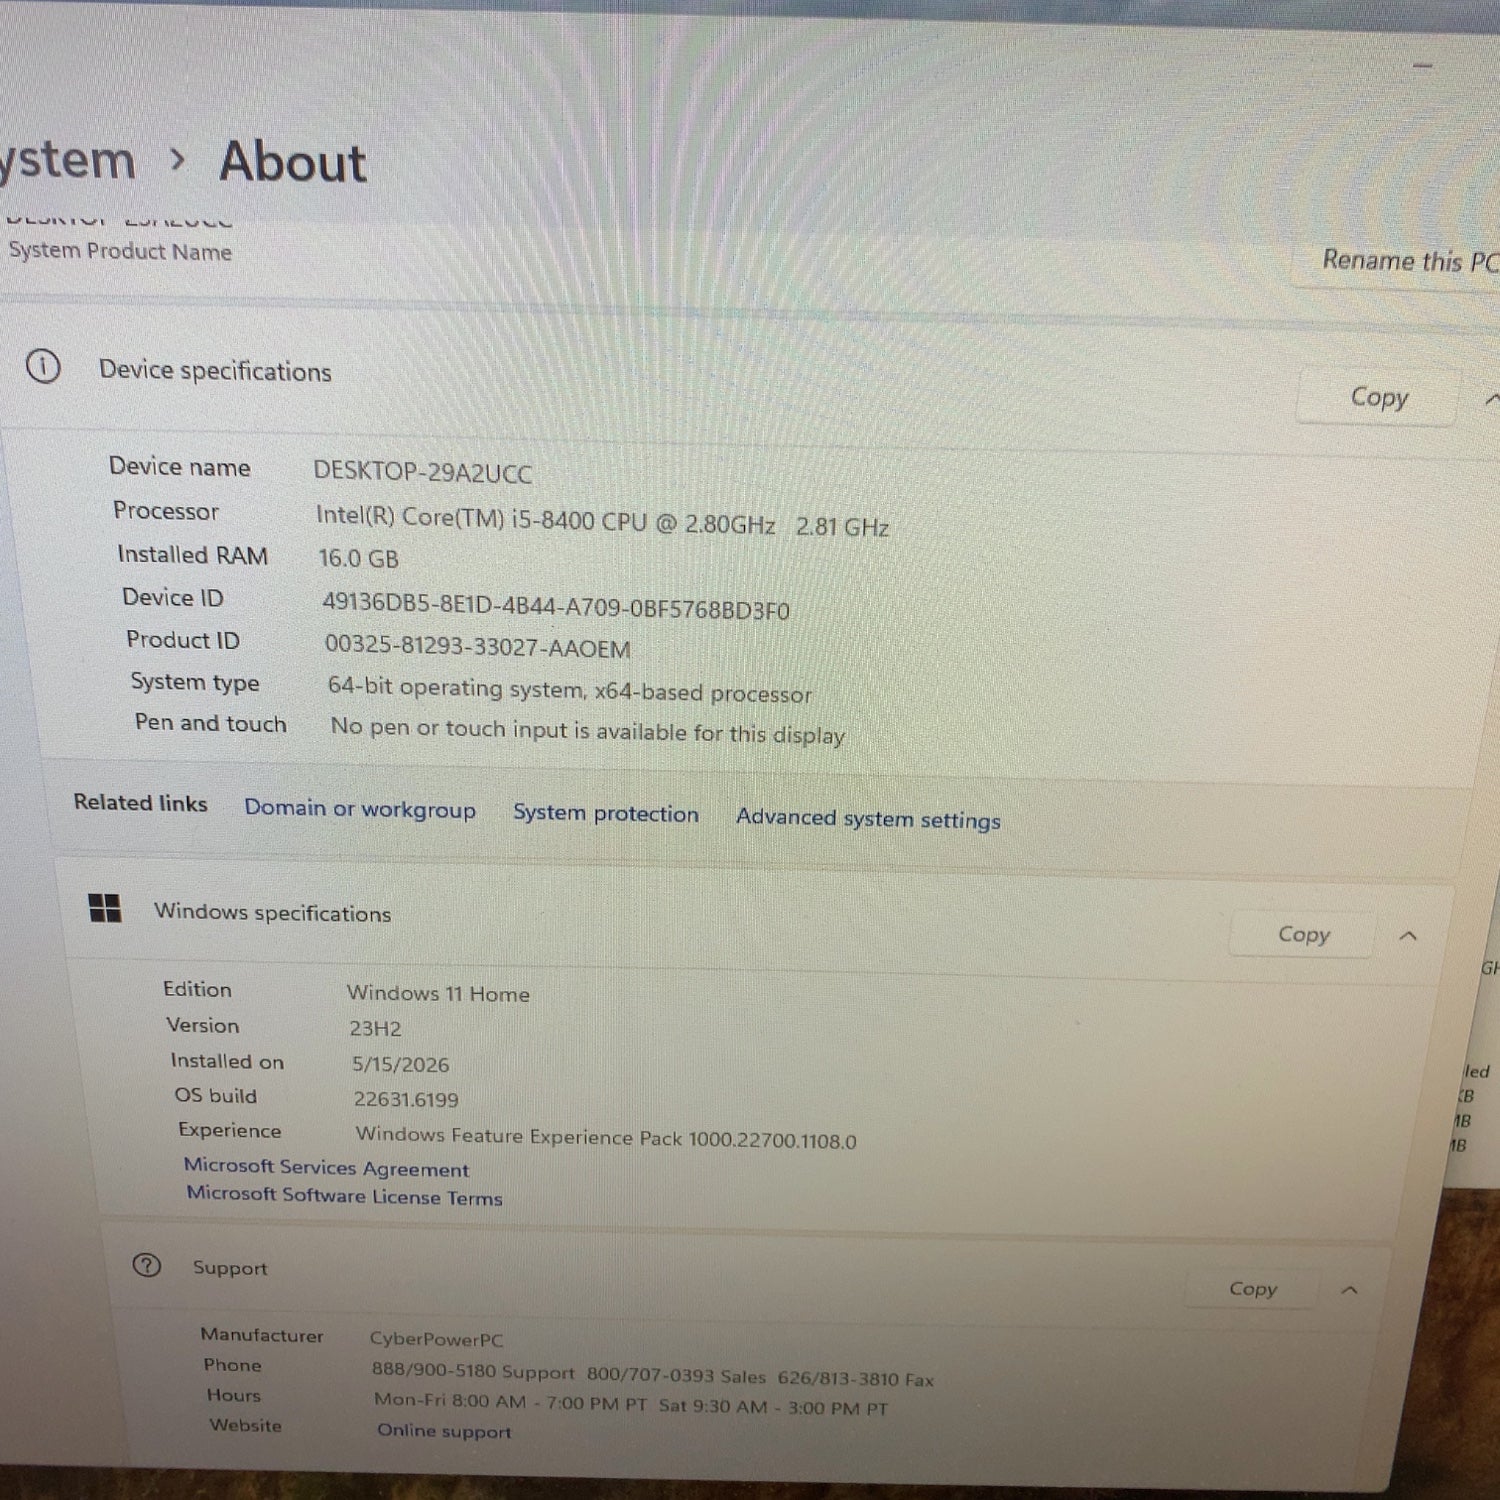Select the Intel Core i5-8400 processor text
Image resolution: width=1500 pixels, height=1500 pixels.
point(602,520)
